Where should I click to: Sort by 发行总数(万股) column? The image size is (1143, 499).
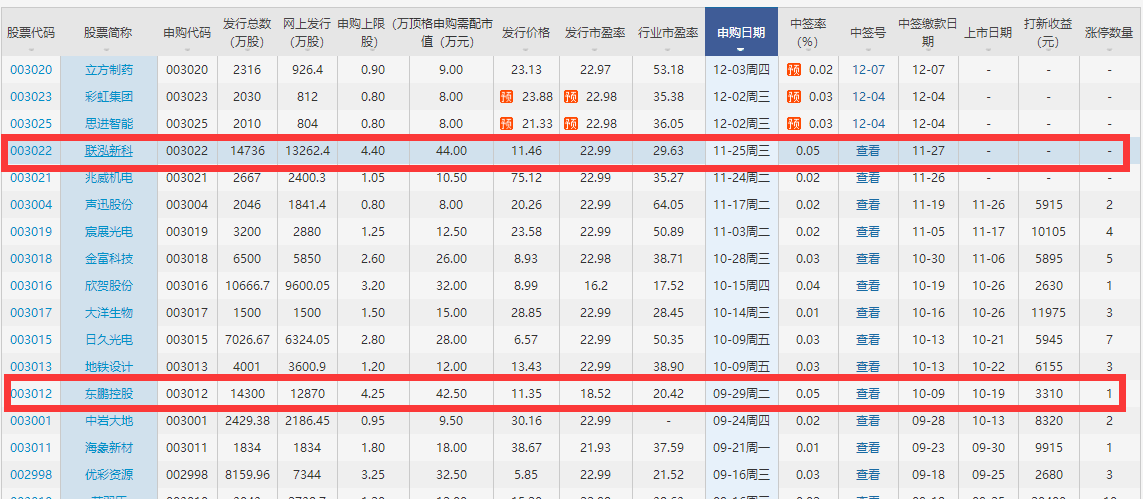[x=246, y=34]
